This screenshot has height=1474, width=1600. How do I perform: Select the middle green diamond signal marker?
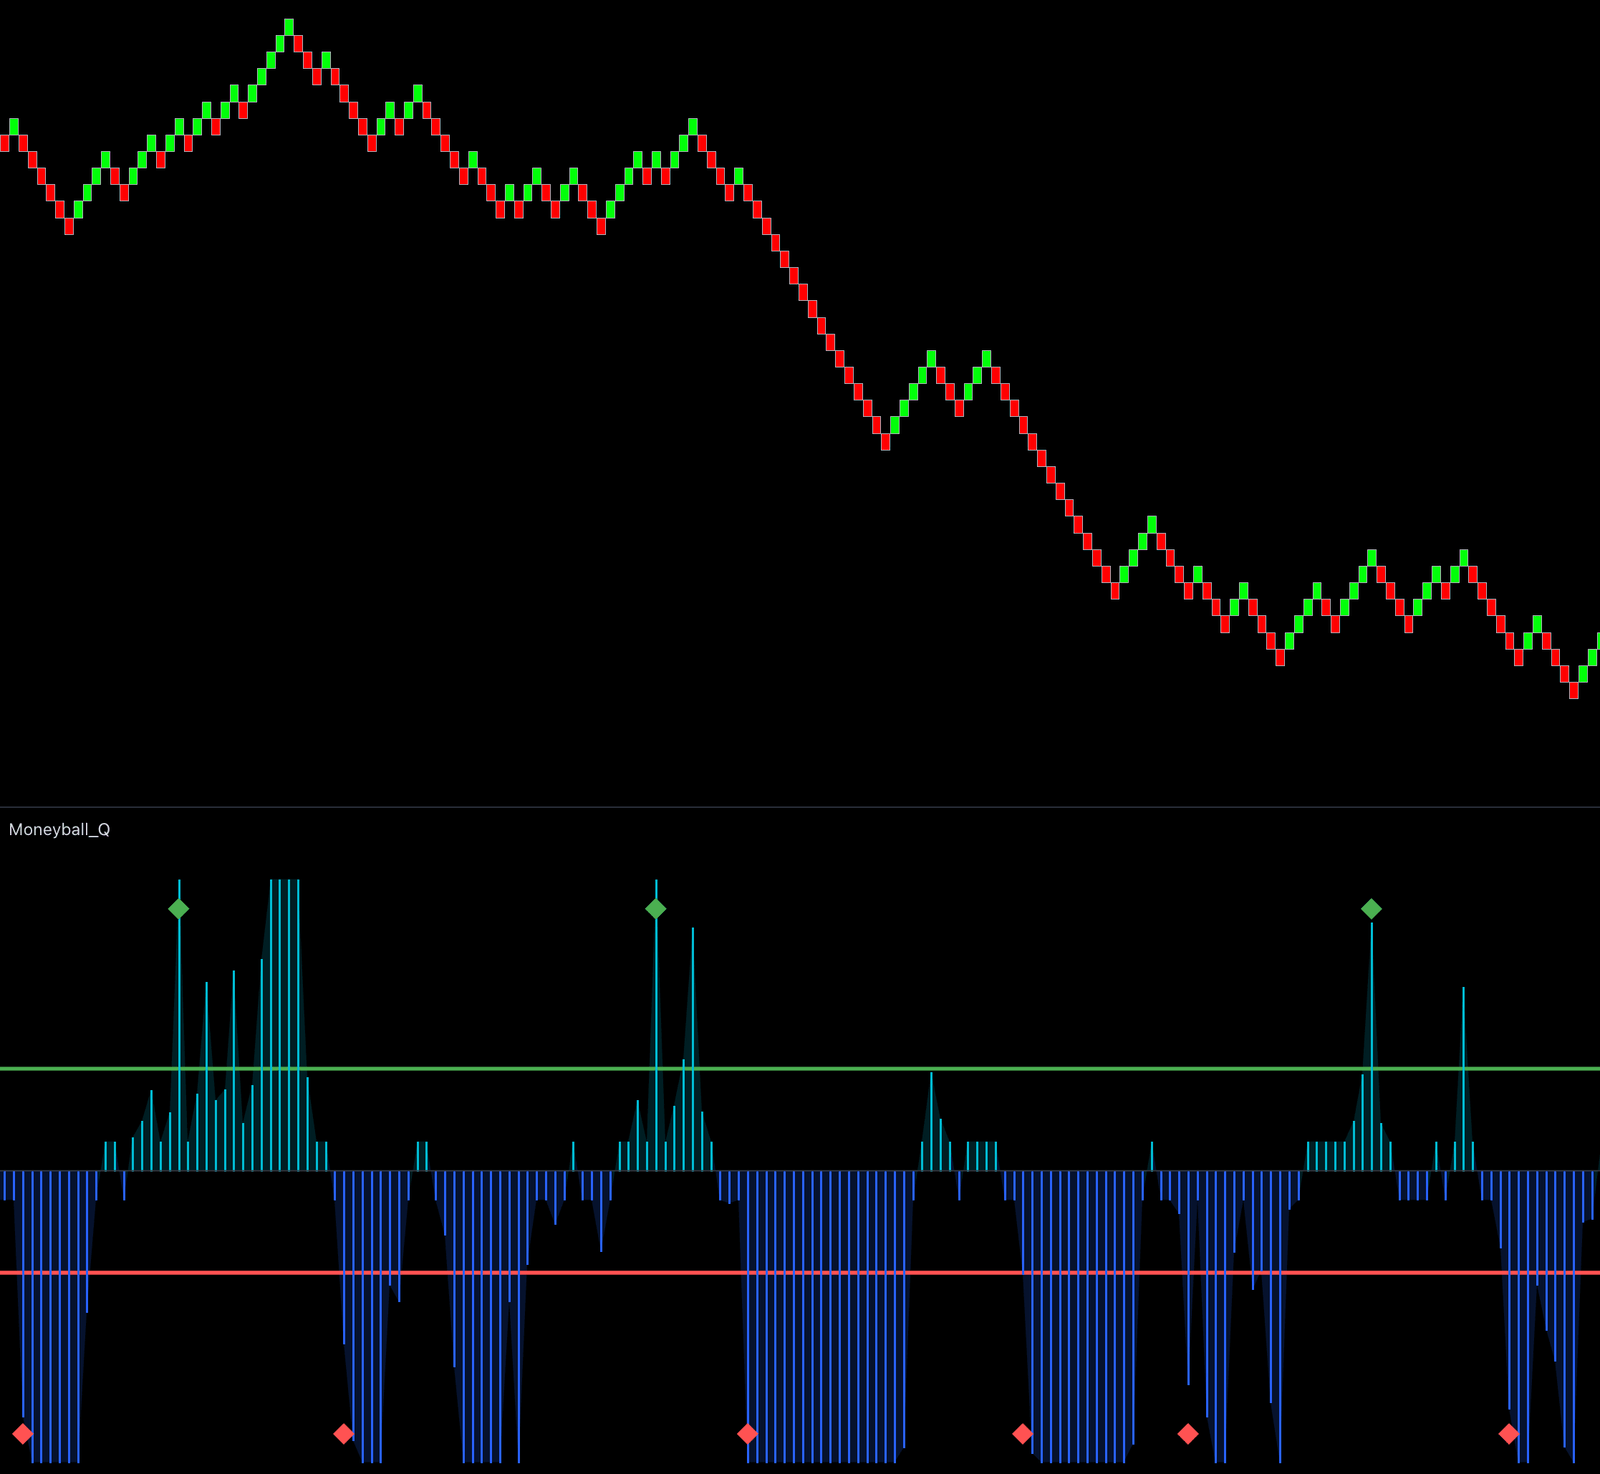pos(656,909)
